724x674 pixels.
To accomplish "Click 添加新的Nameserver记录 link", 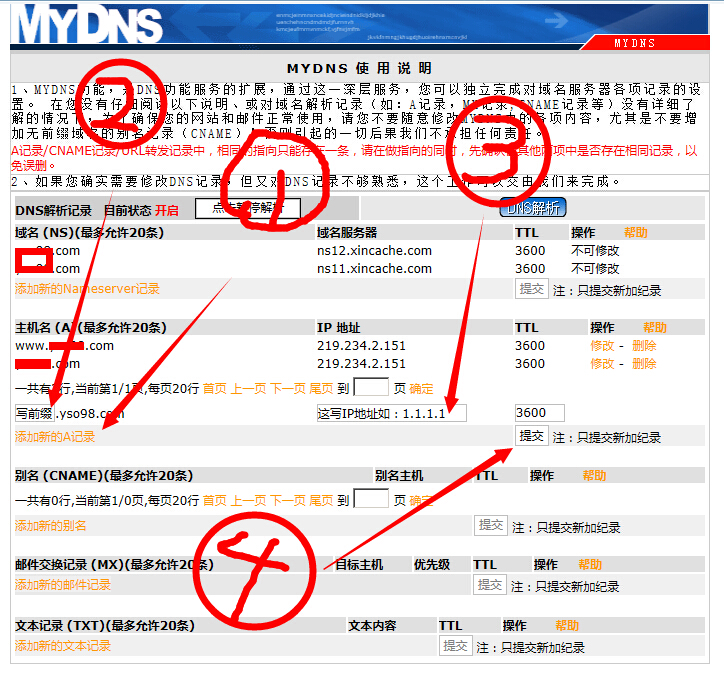I will [87, 289].
